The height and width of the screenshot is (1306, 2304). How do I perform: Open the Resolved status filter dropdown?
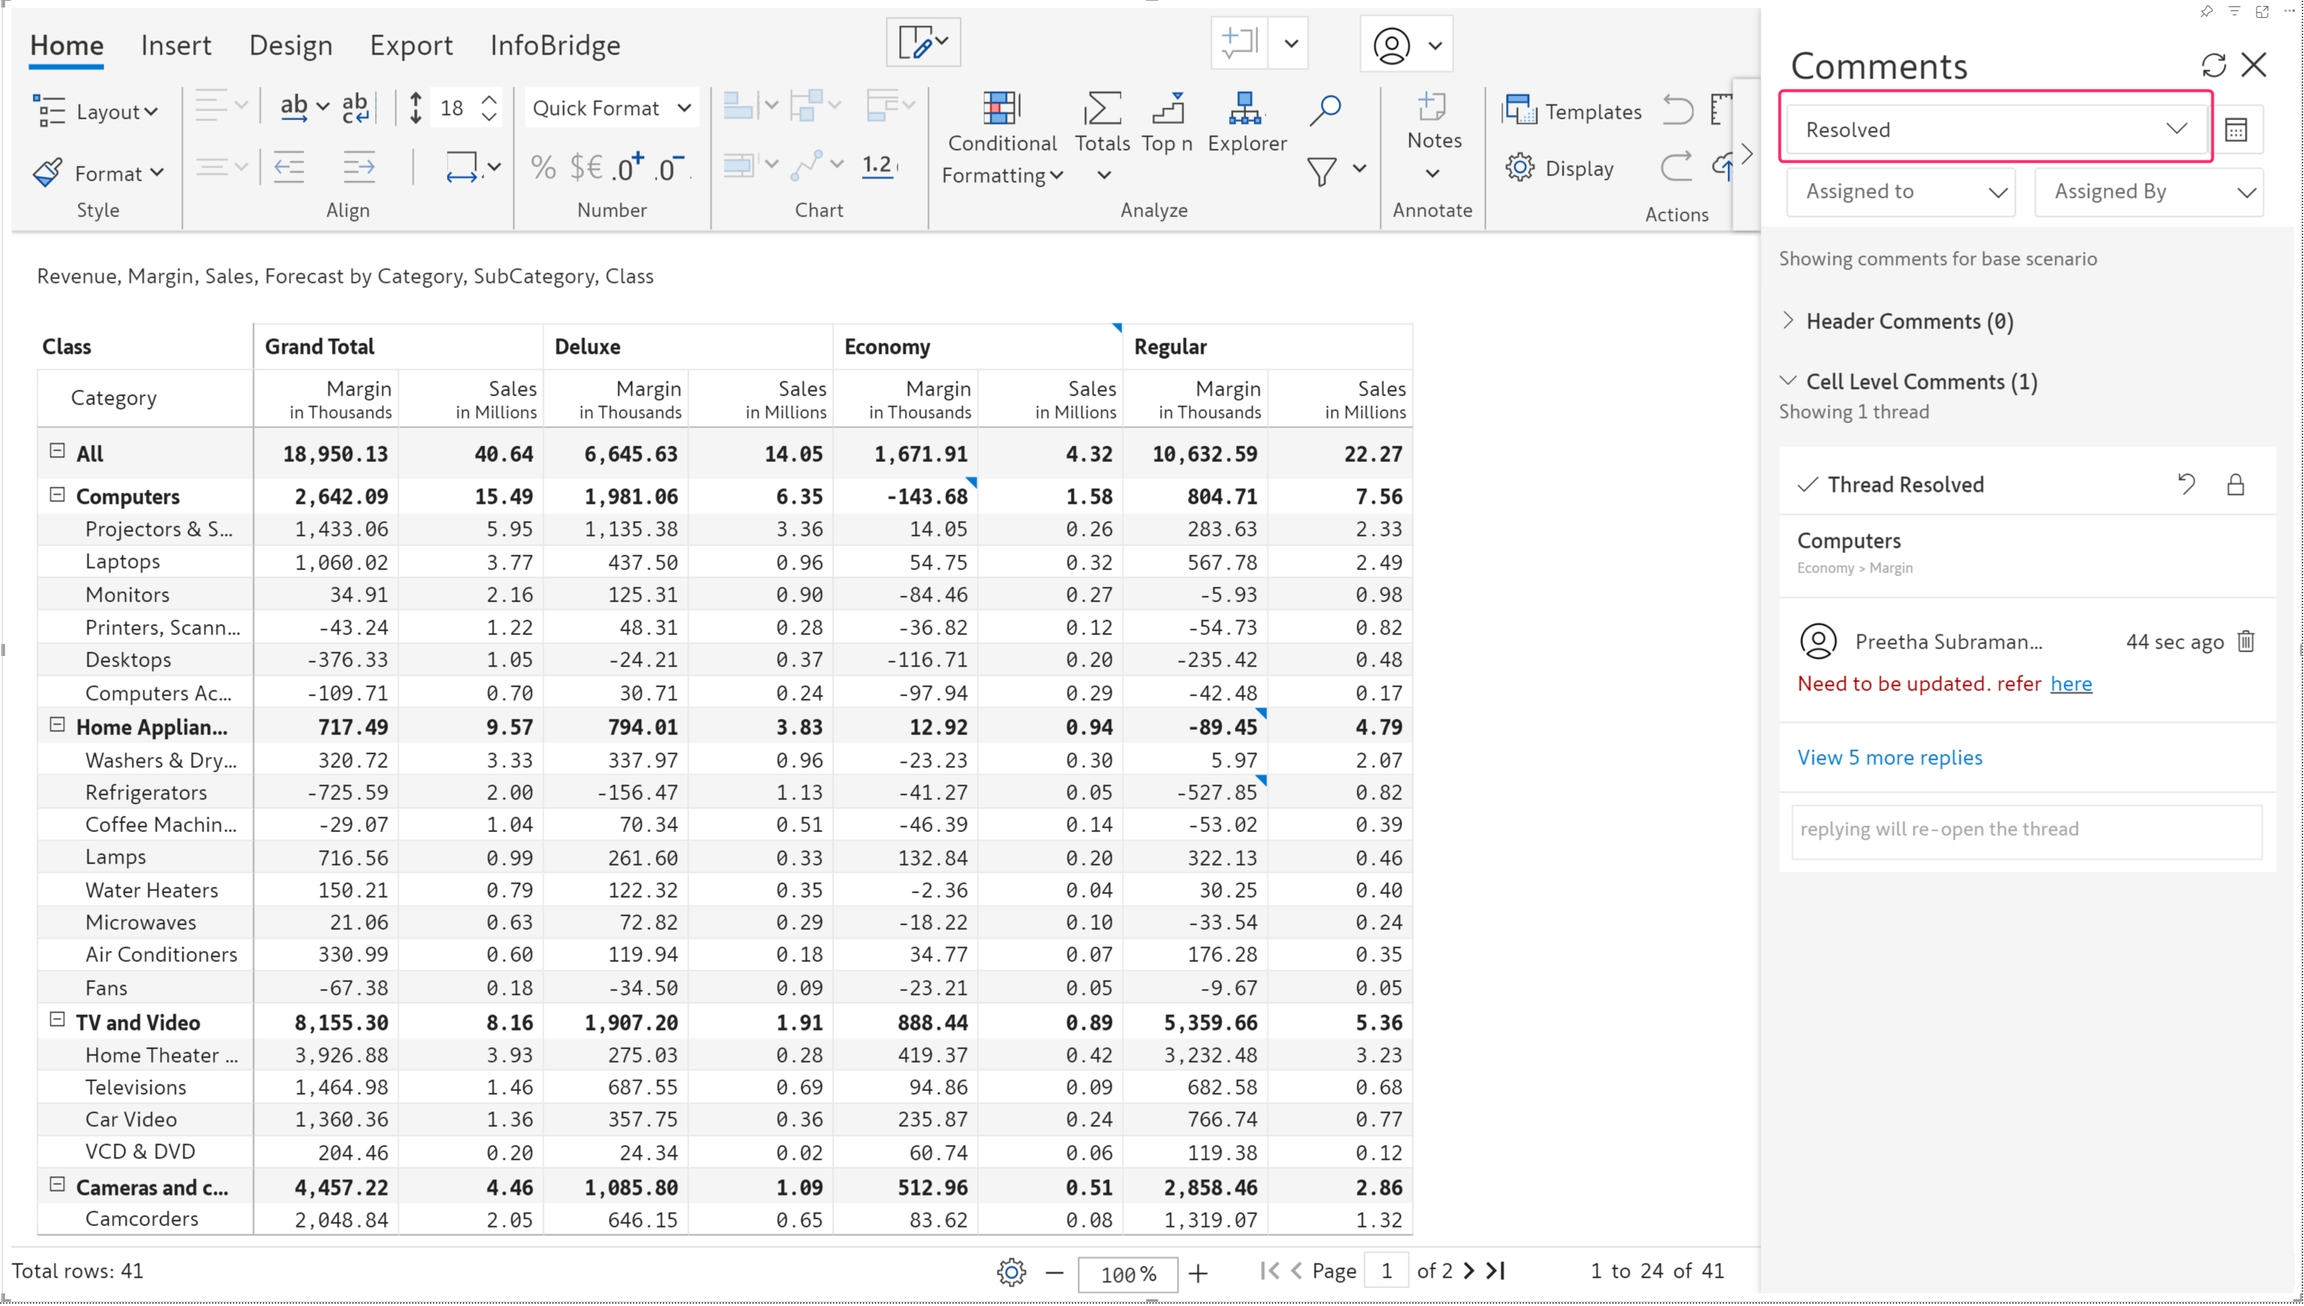[1995, 129]
